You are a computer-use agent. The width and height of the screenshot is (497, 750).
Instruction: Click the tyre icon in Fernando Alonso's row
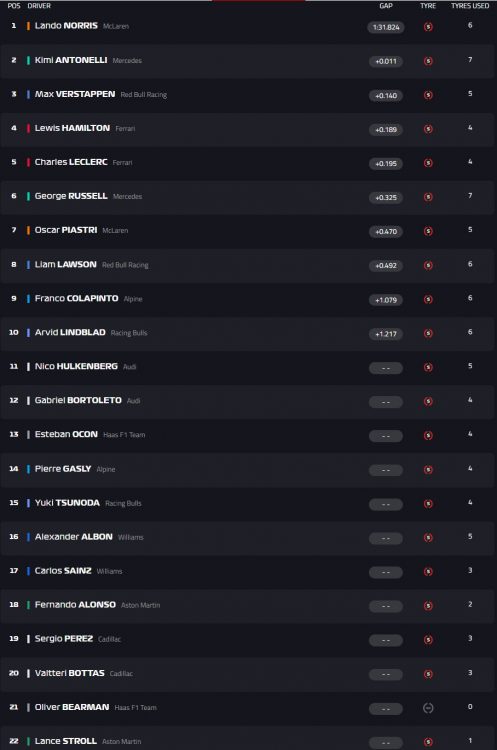pos(428,606)
